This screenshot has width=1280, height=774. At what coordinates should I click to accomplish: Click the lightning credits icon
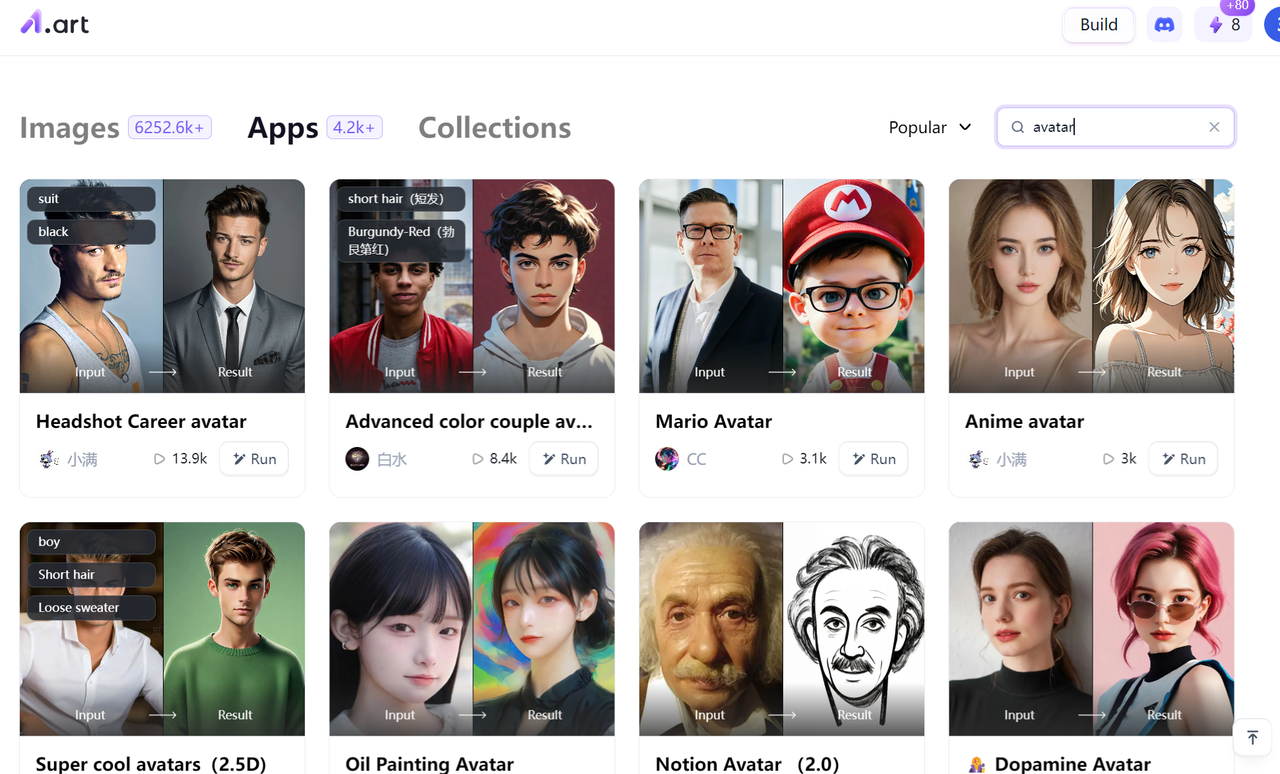[1216, 25]
